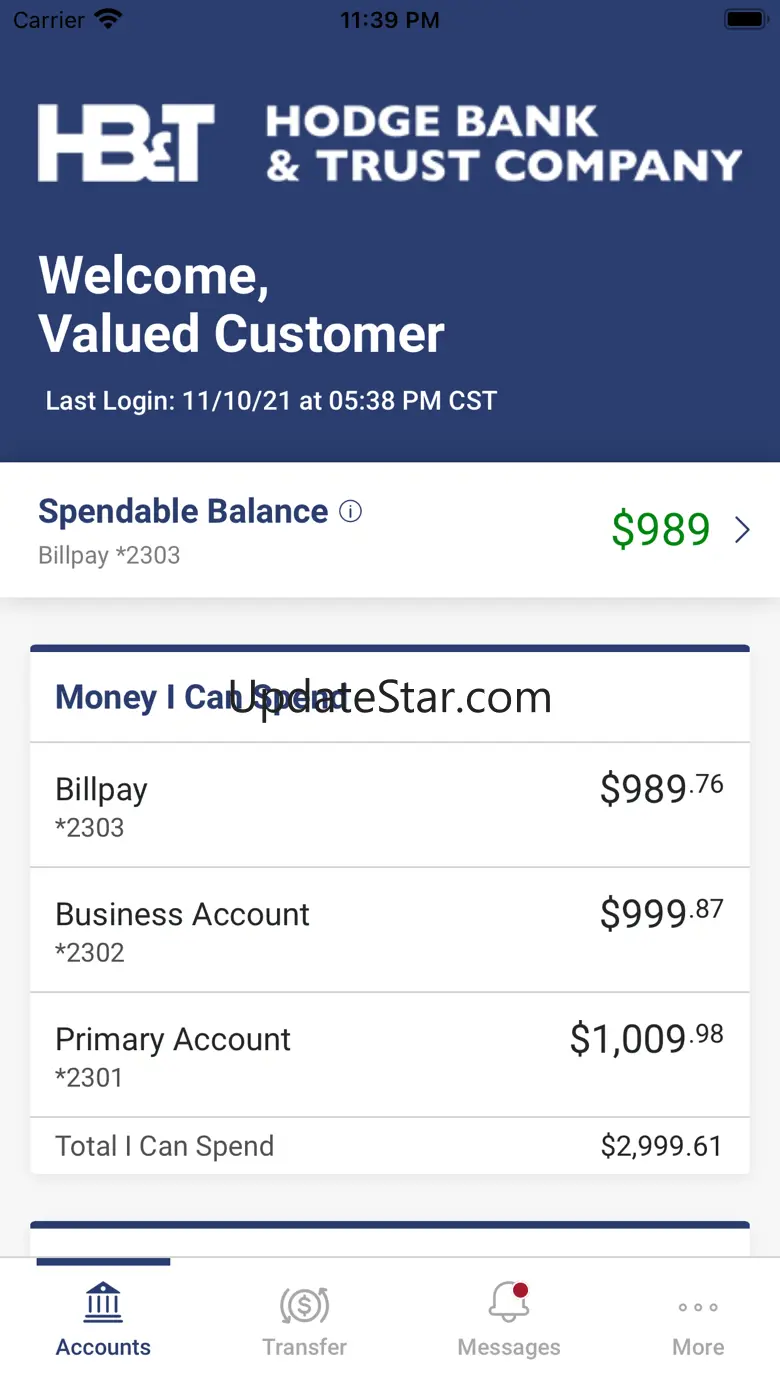The height and width of the screenshot is (1387, 780).
Task: Click the HB&T logo
Action: click(x=127, y=143)
